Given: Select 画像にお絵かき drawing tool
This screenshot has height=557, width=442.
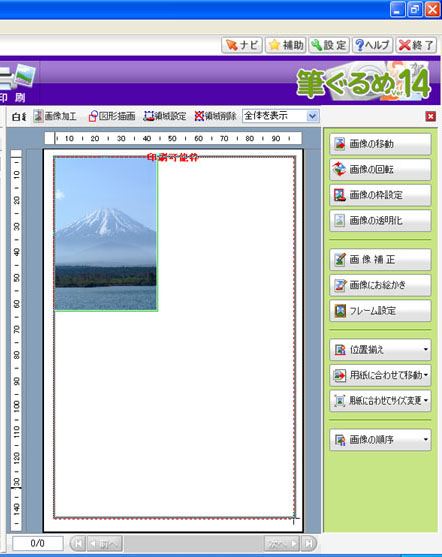Looking at the screenshot, I should pos(380,285).
